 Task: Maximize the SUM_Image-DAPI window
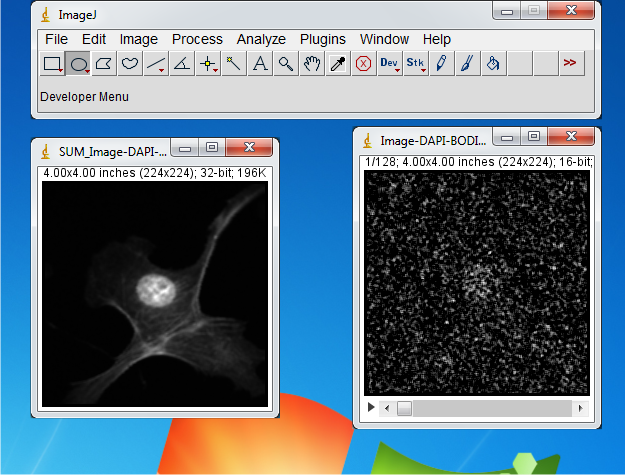[212, 148]
